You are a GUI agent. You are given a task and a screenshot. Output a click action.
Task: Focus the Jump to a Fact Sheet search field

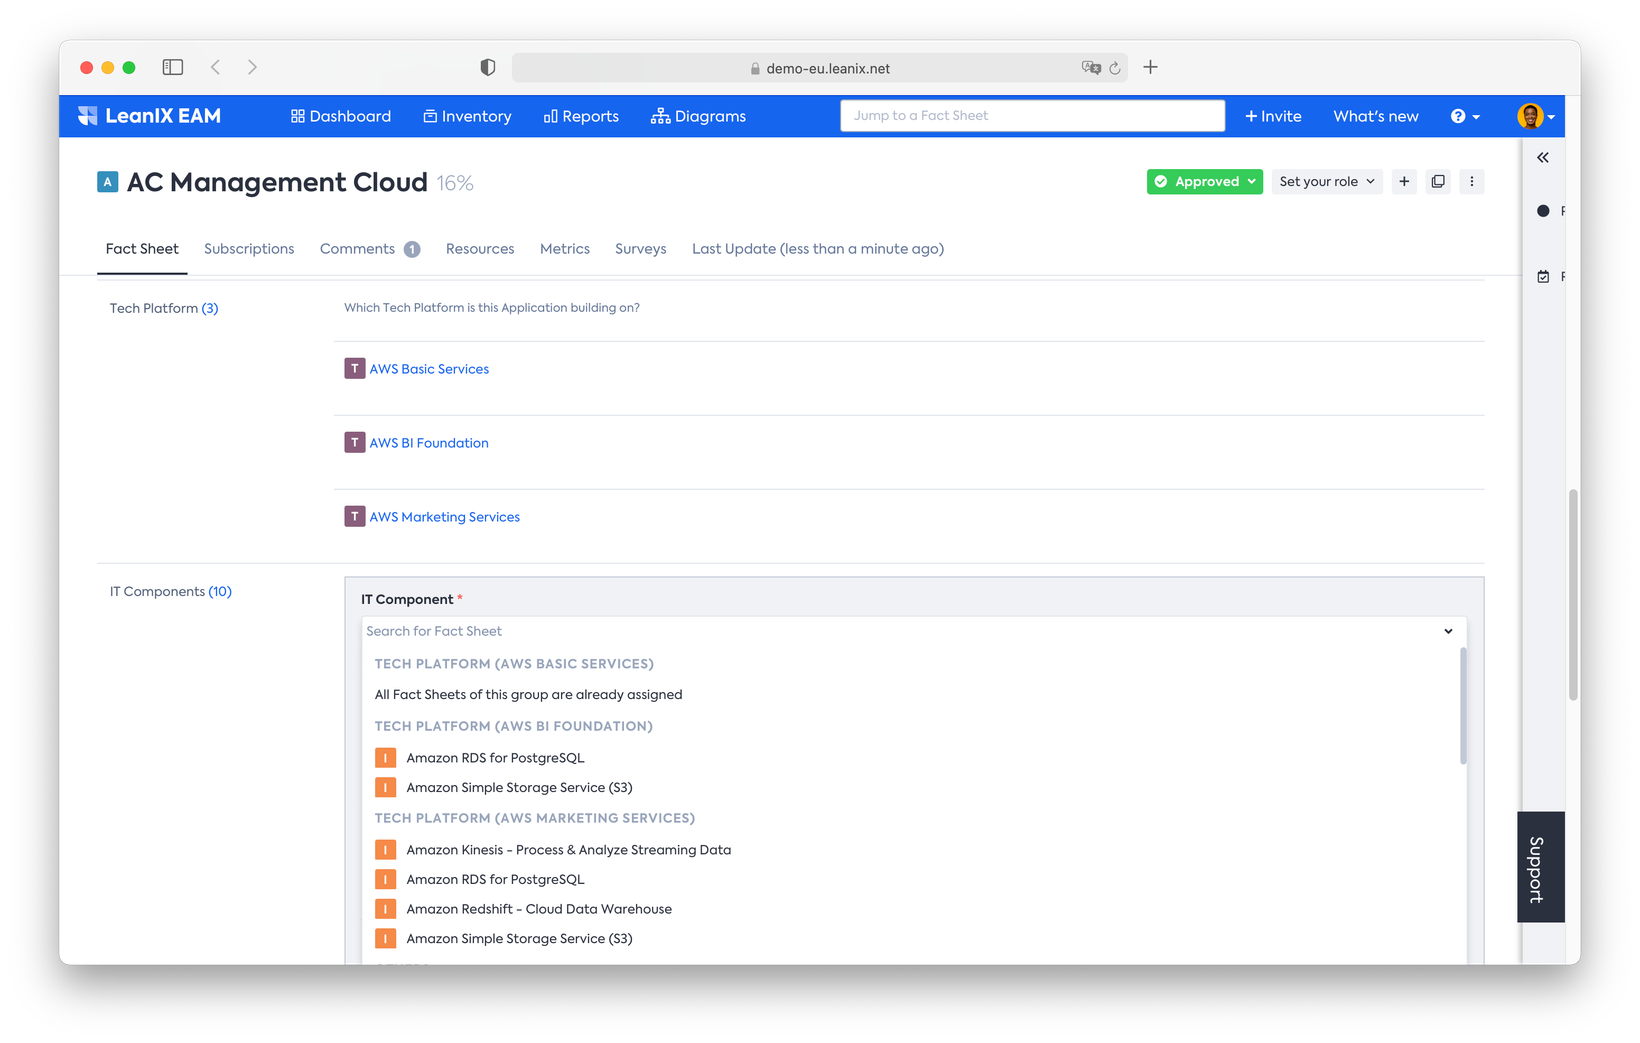[1032, 116]
